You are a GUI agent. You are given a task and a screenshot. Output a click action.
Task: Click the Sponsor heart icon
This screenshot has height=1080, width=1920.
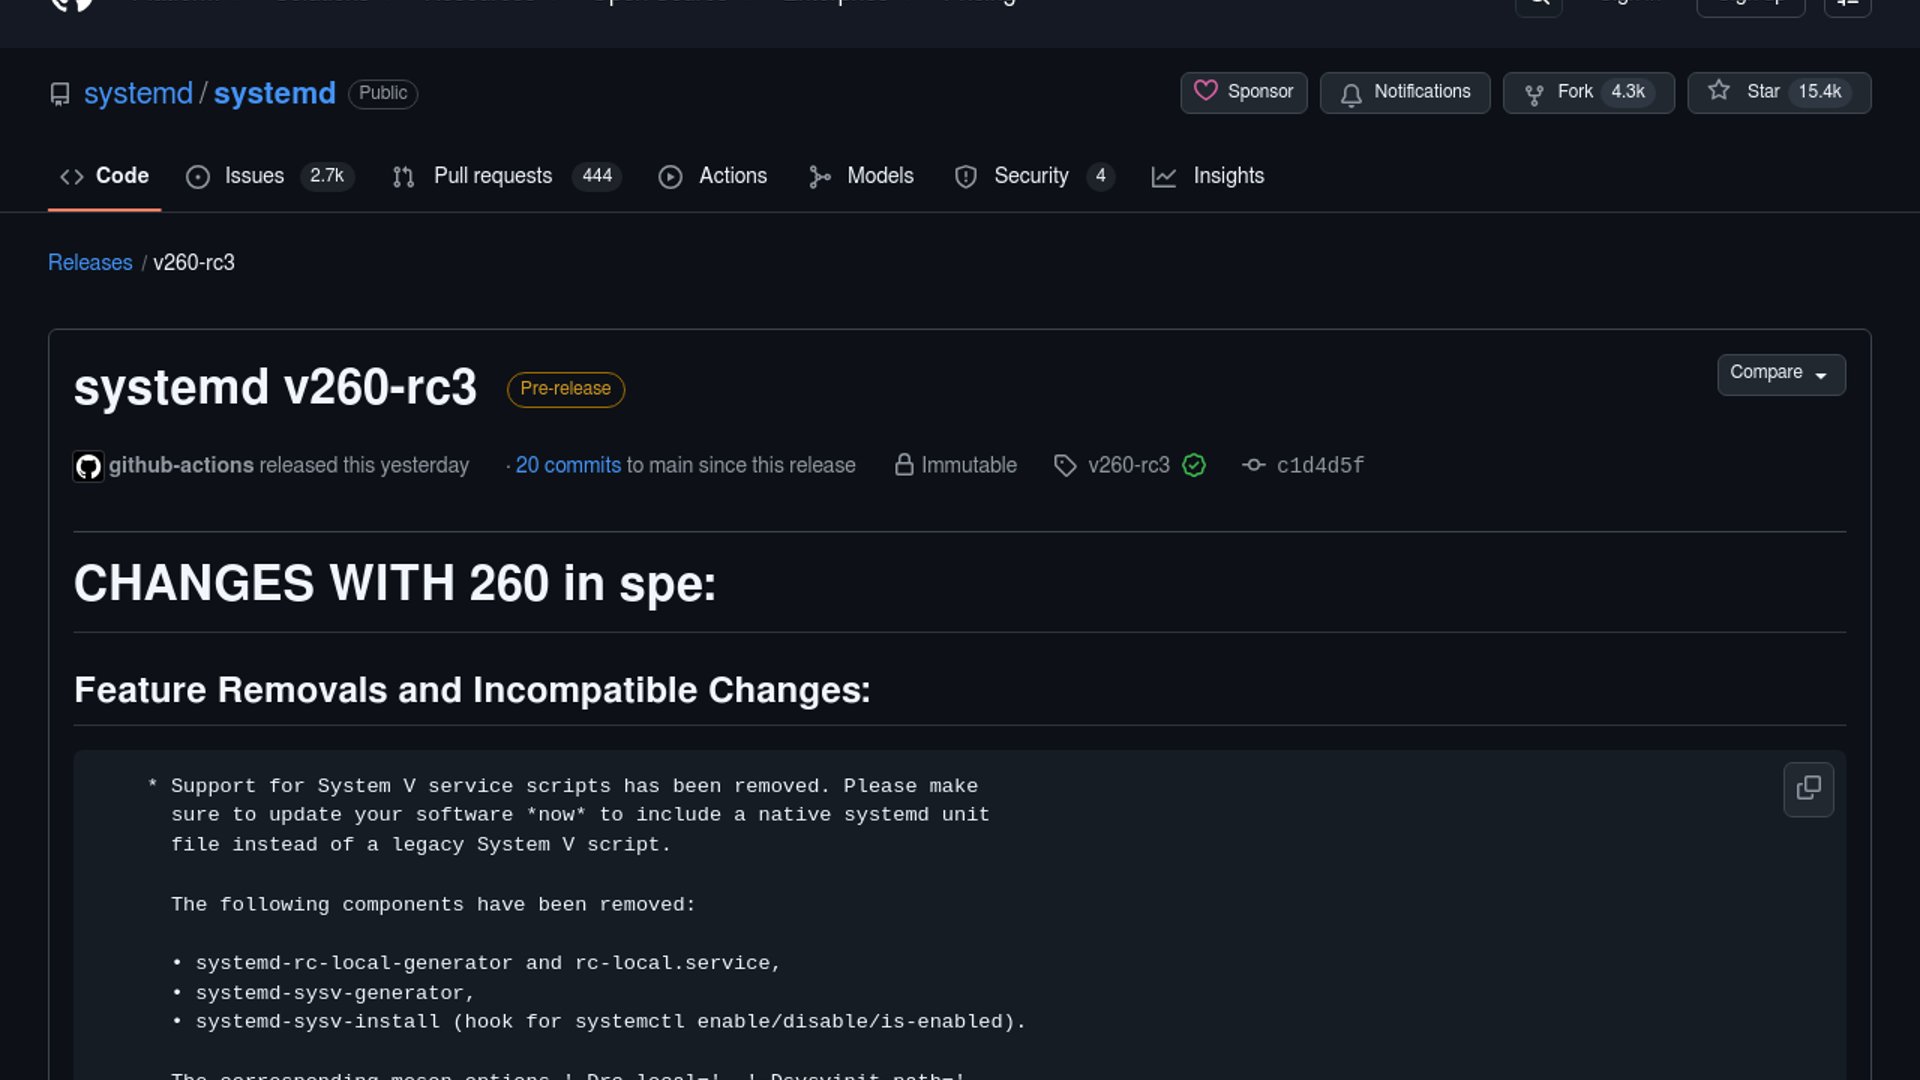(1205, 91)
